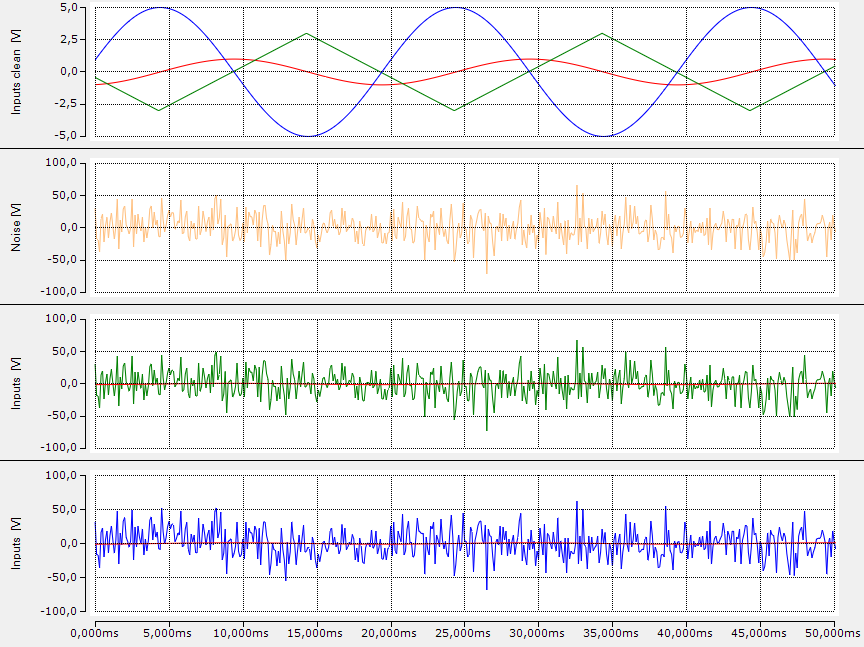
Task: Click the 45,000ms time axis label
Action: pyautogui.click(x=758, y=633)
